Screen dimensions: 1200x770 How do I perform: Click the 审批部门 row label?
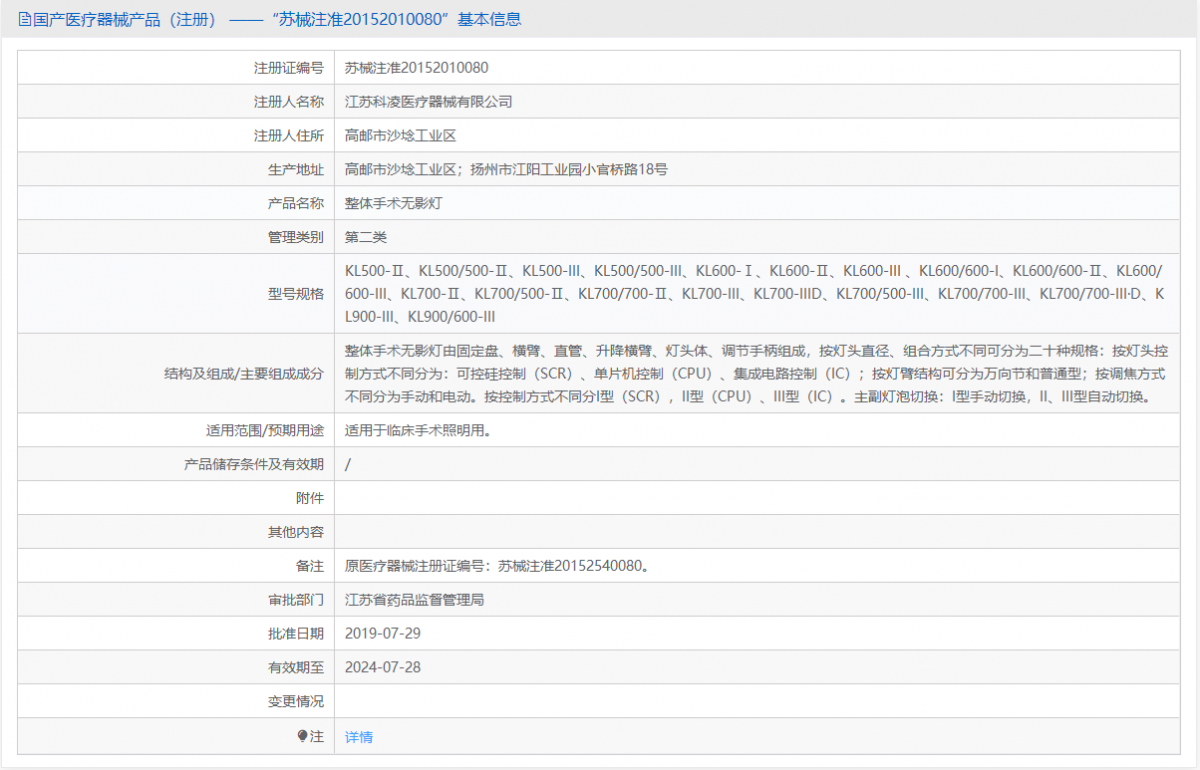(x=296, y=600)
